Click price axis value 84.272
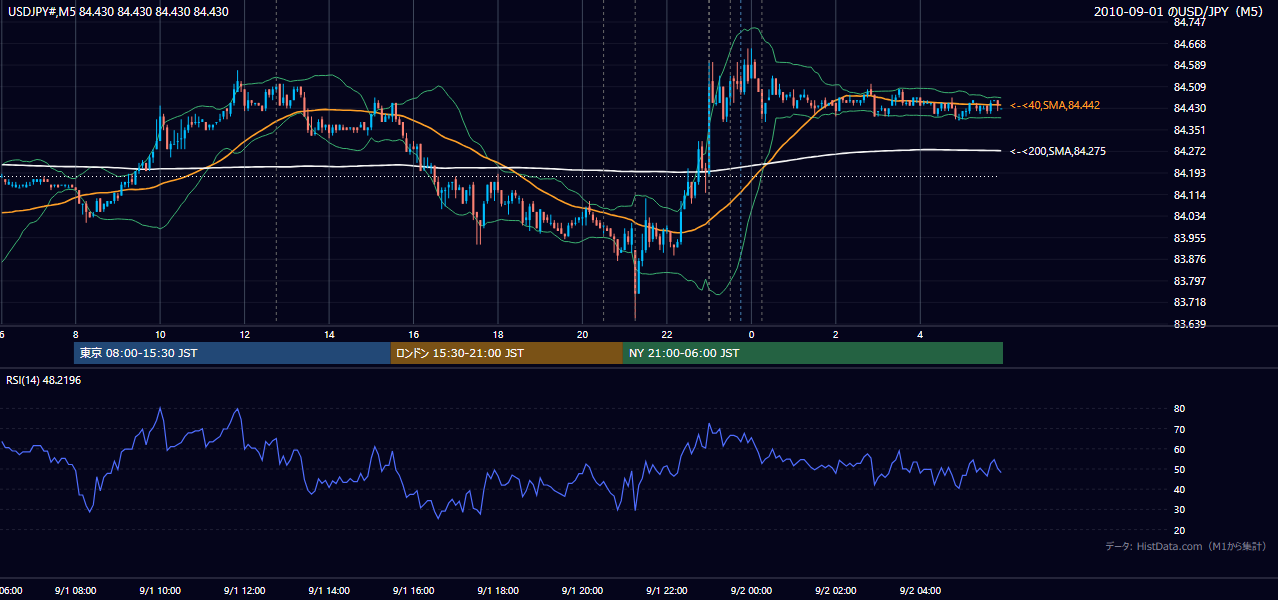 (1189, 151)
